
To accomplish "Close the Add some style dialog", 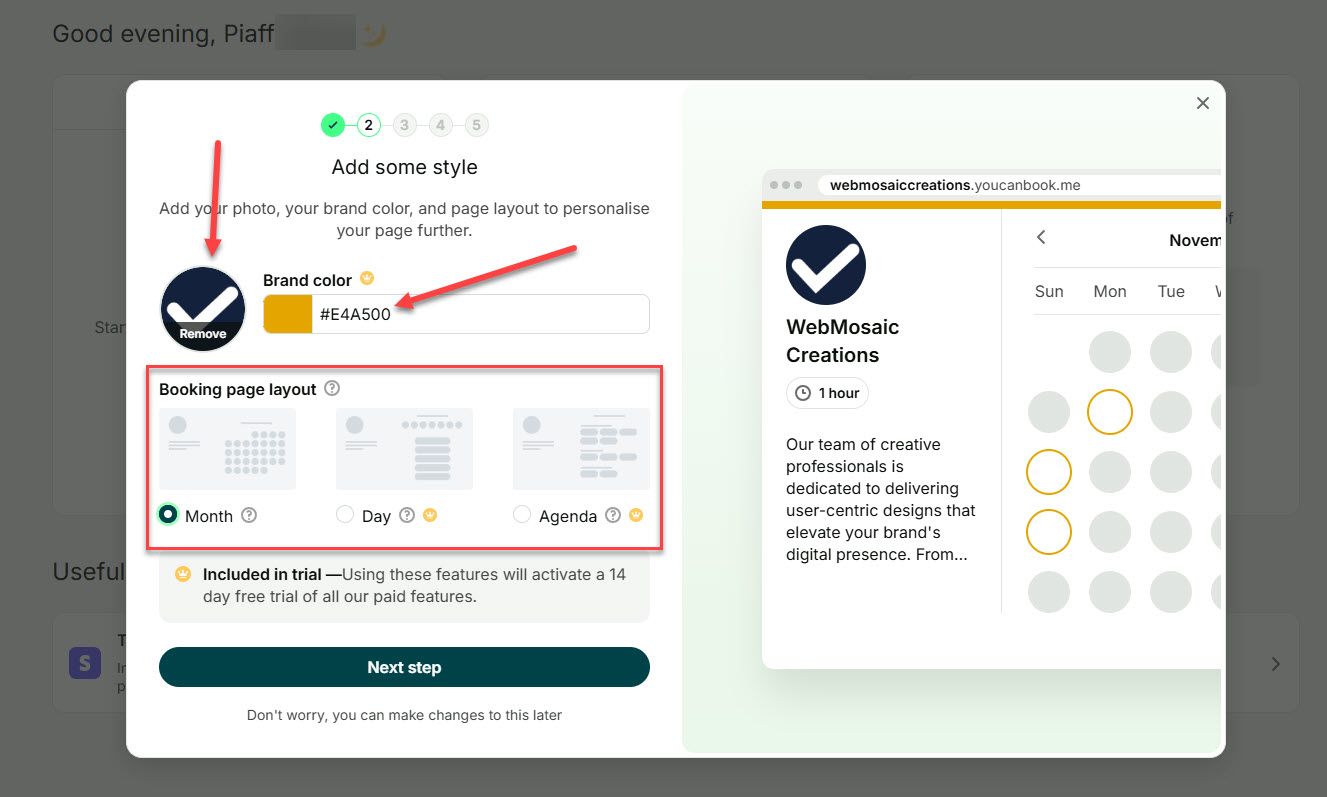I will click(x=1202, y=103).
